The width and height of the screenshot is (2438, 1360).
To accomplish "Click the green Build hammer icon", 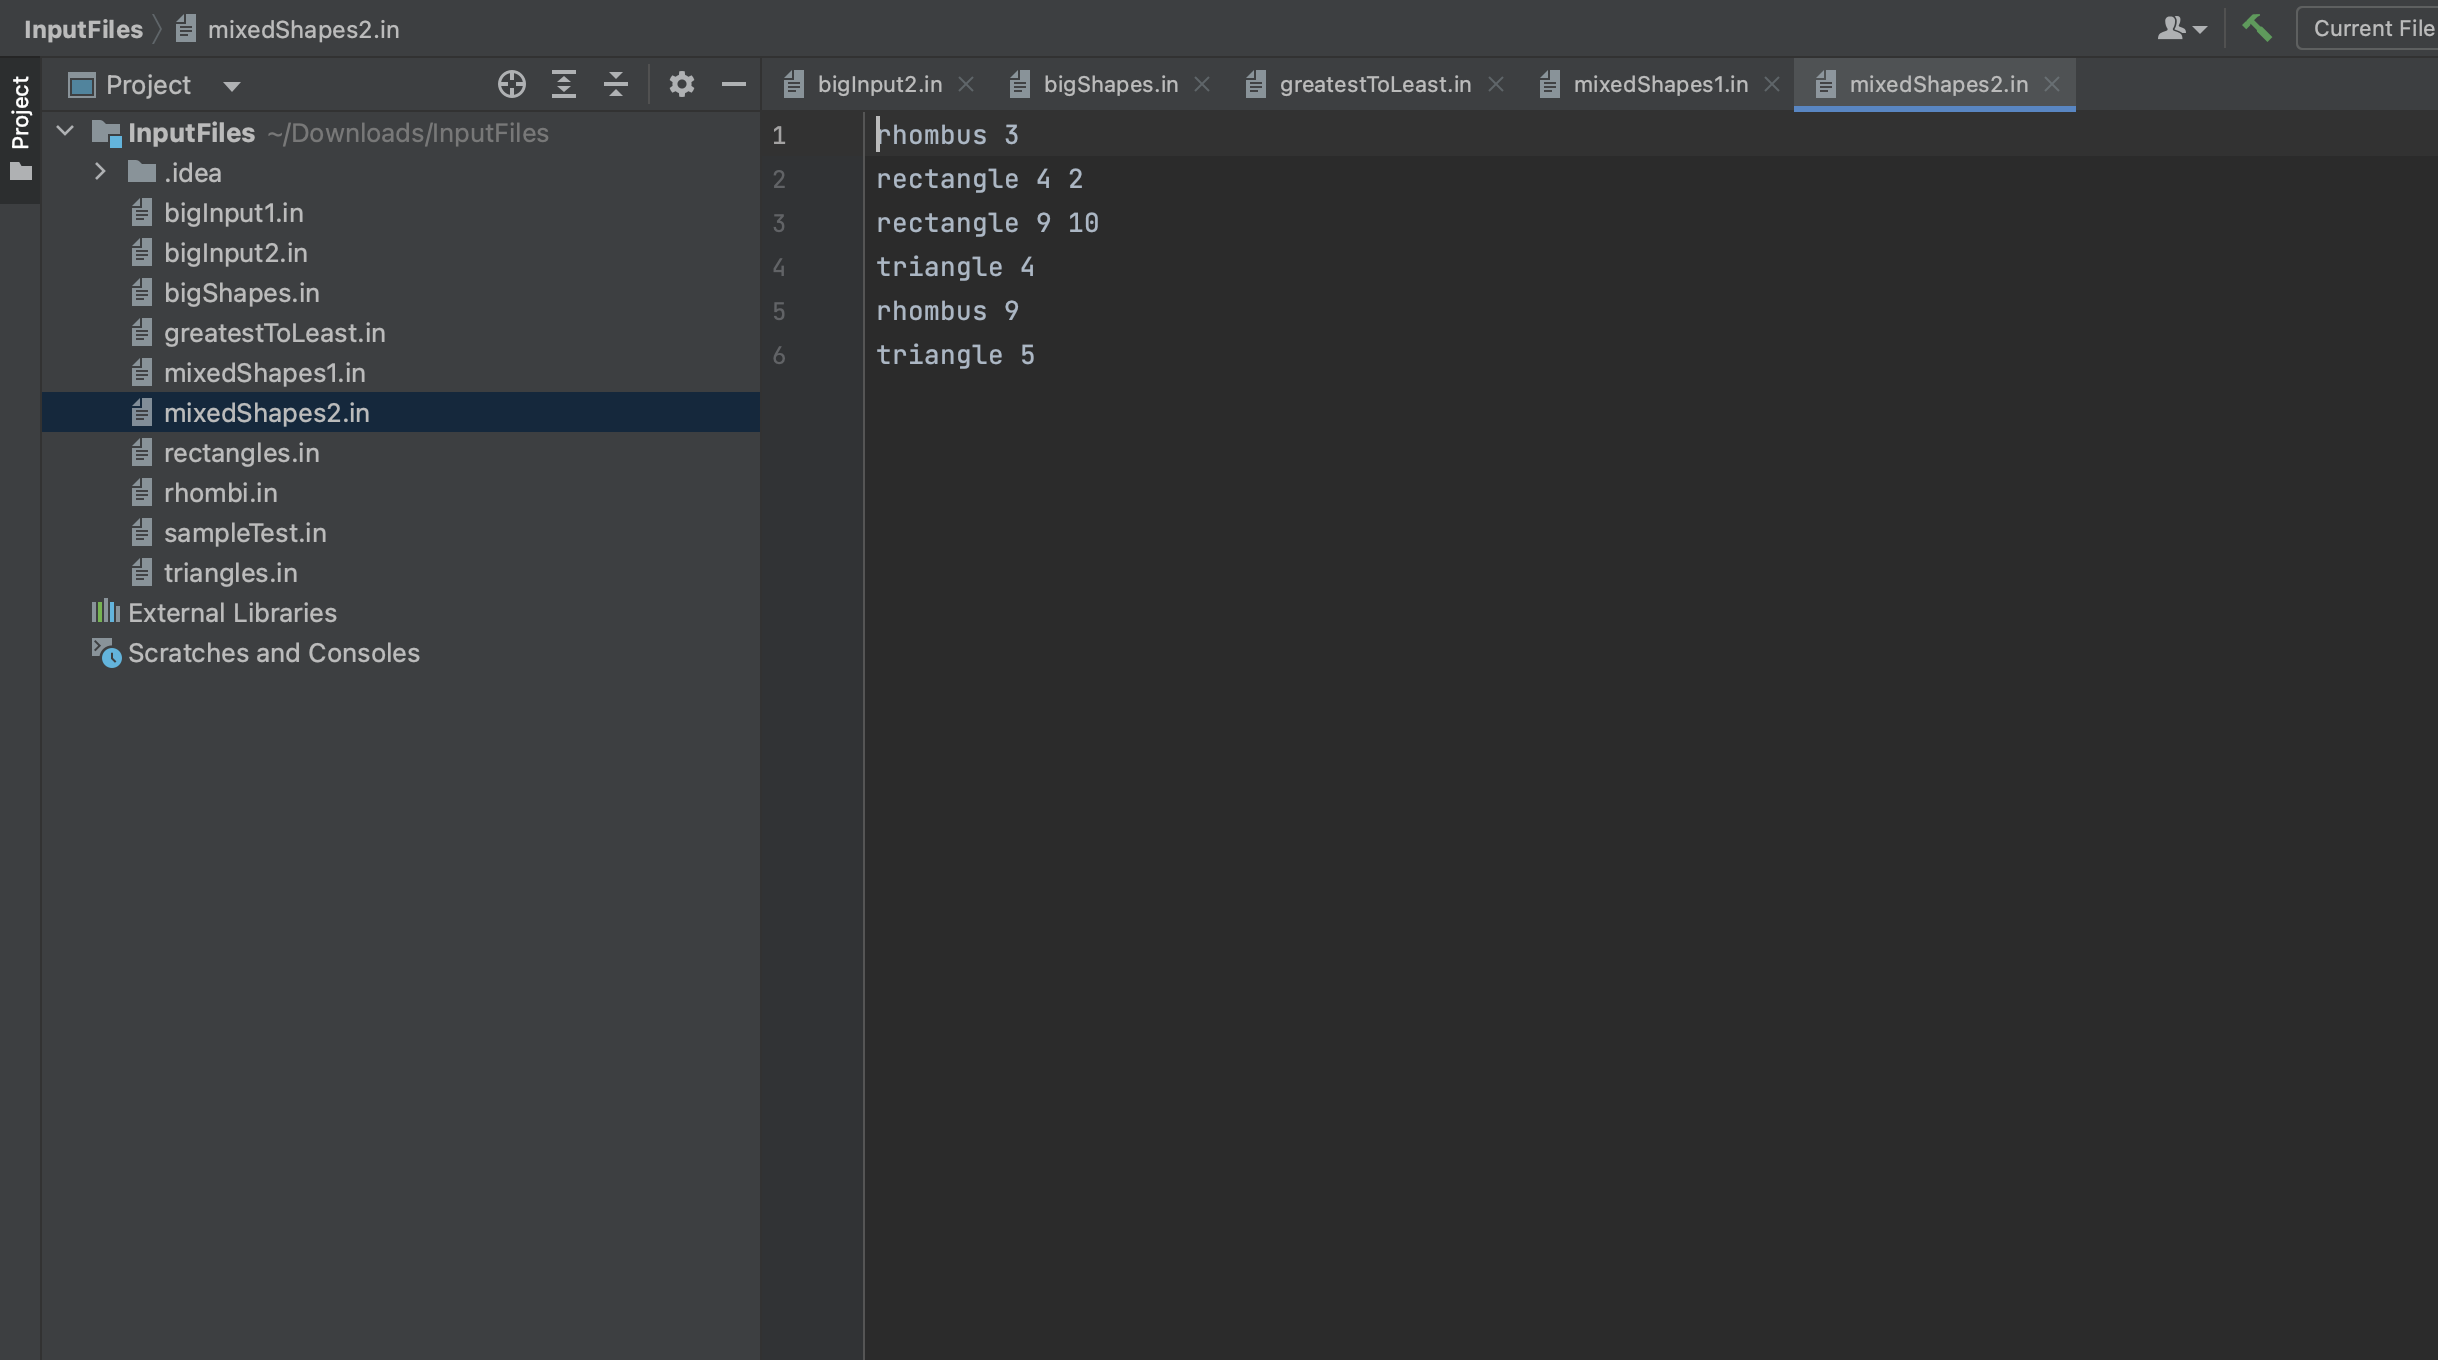I will pos(2257,28).
